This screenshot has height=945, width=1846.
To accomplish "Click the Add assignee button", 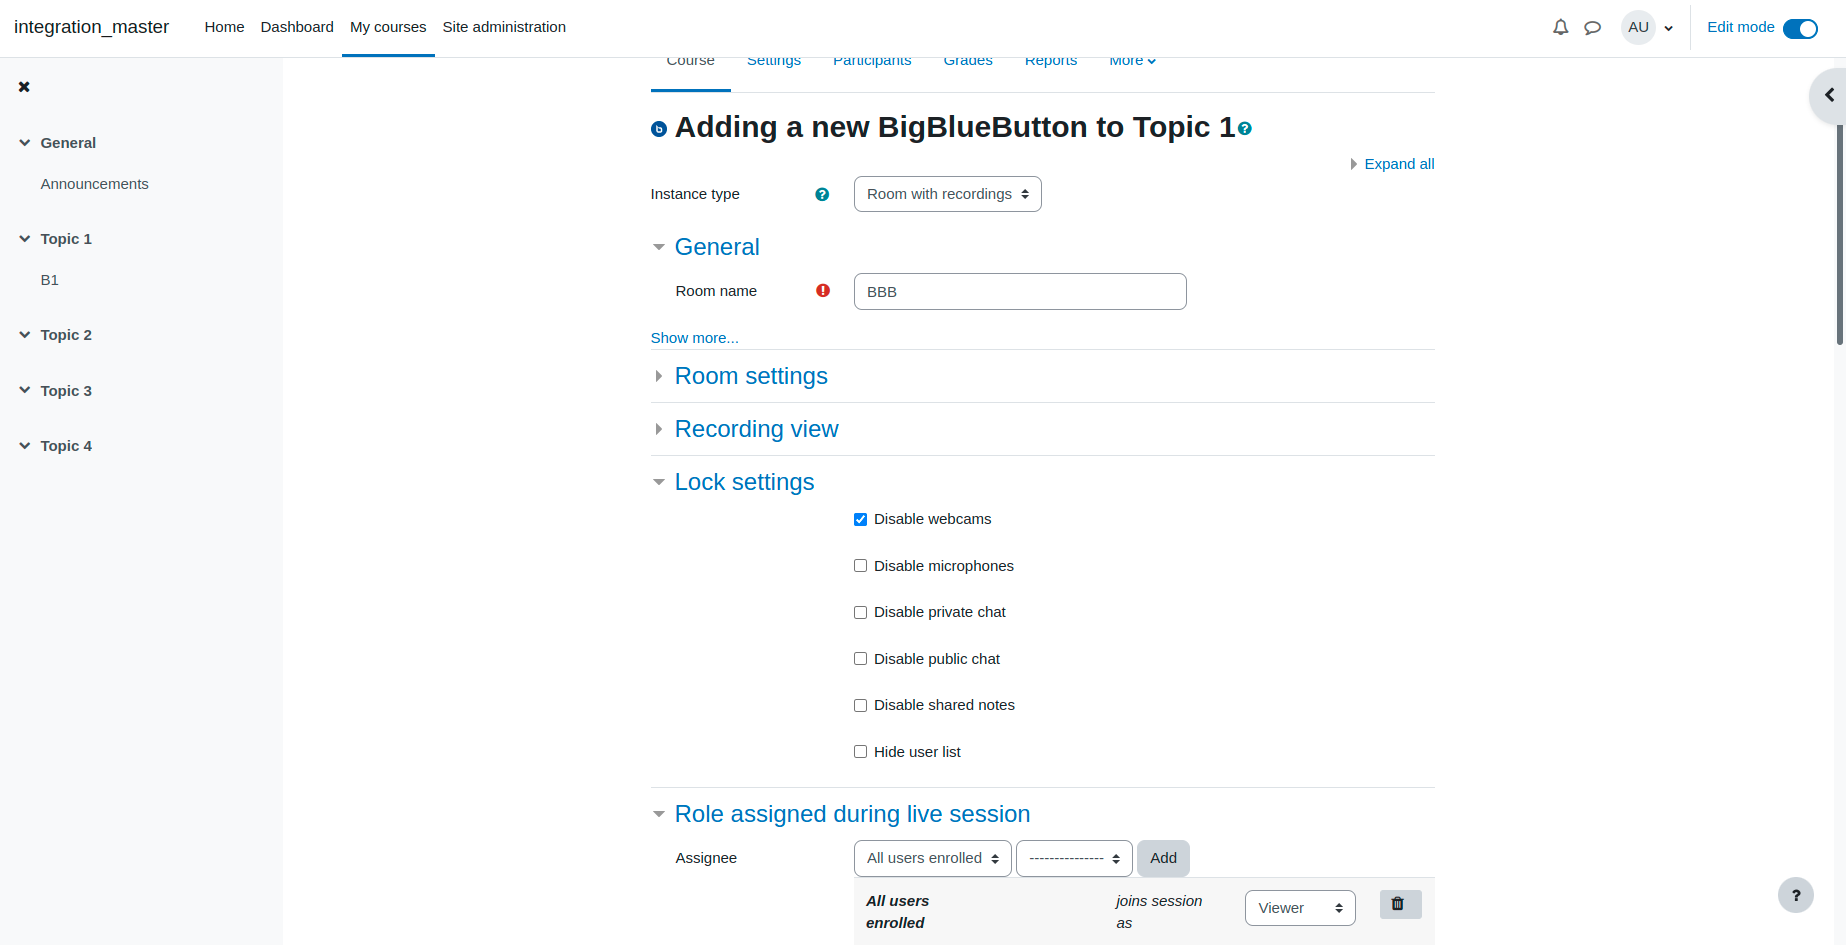I will coord(1163,858).
